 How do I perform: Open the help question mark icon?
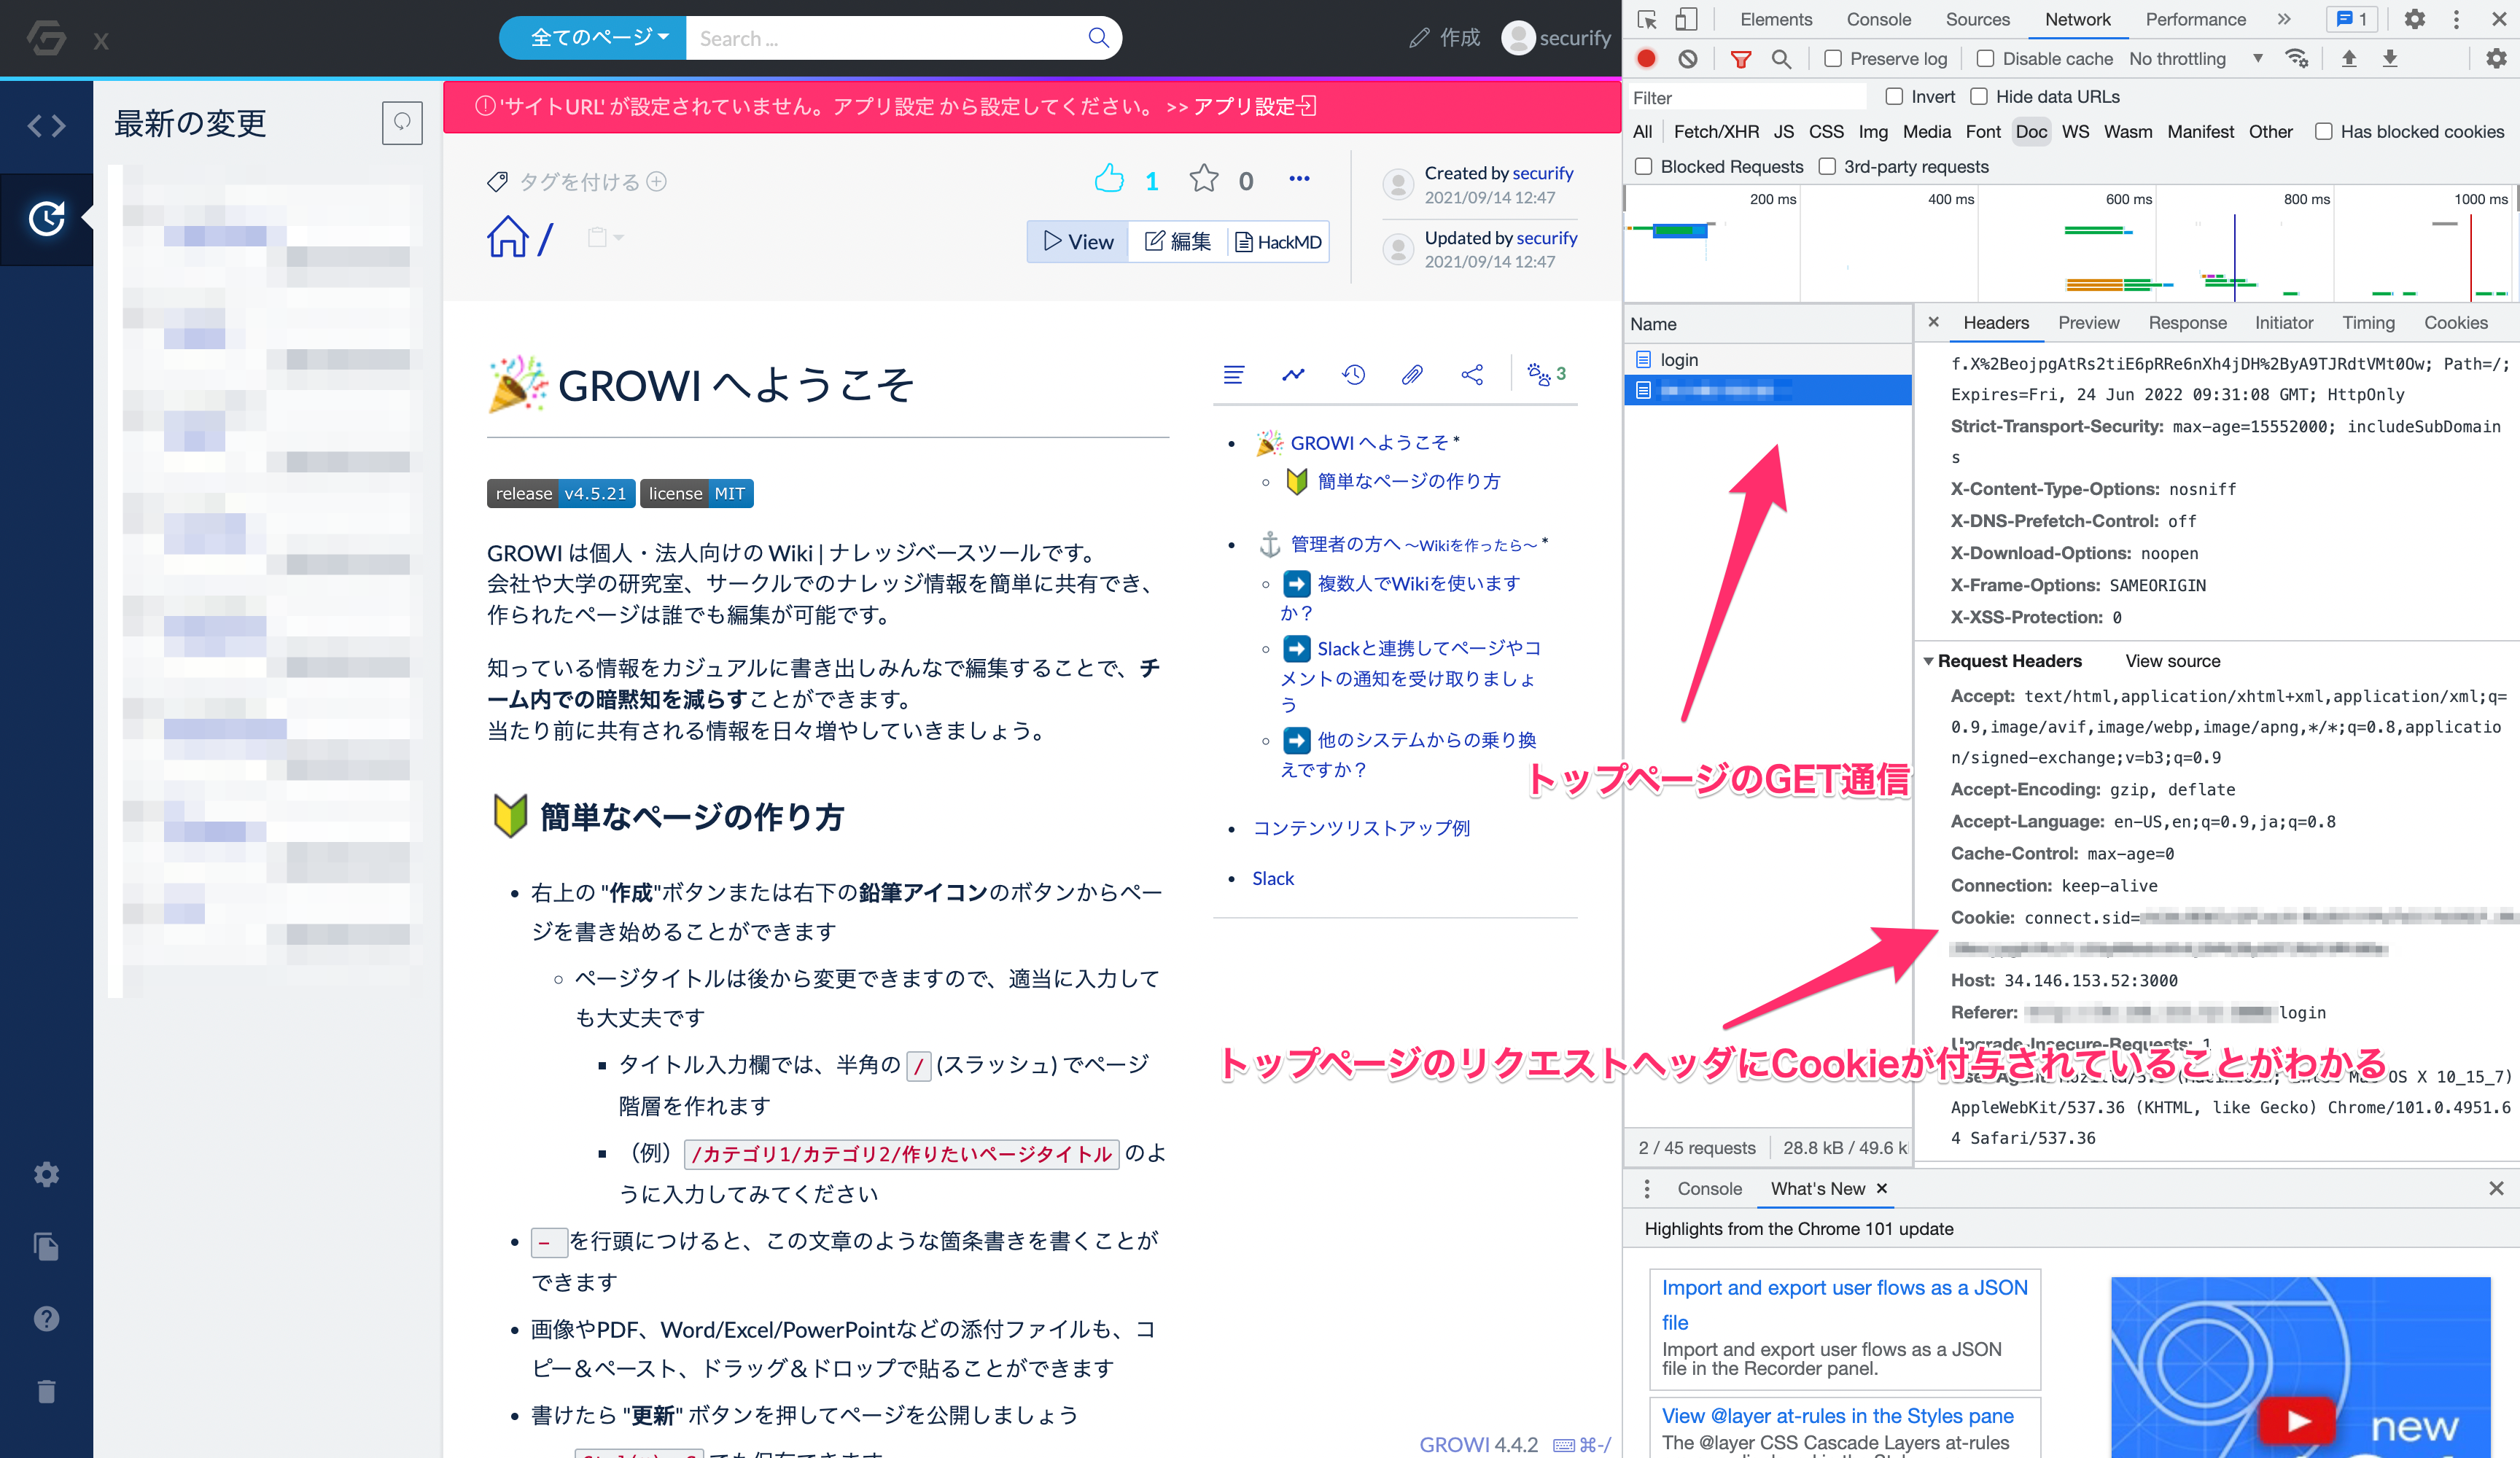point(46,1318)
